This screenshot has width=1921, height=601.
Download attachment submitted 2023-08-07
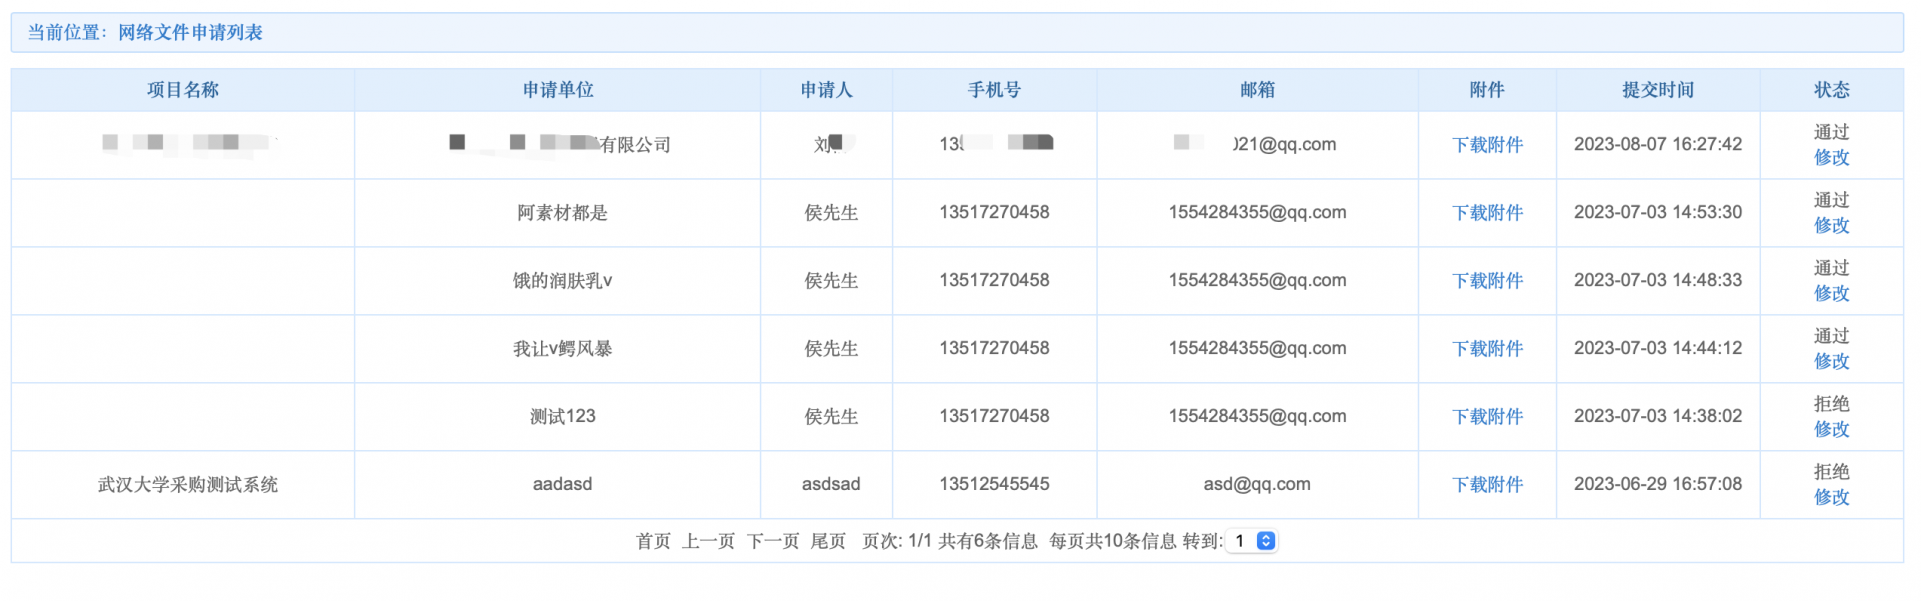point(1487,145)
